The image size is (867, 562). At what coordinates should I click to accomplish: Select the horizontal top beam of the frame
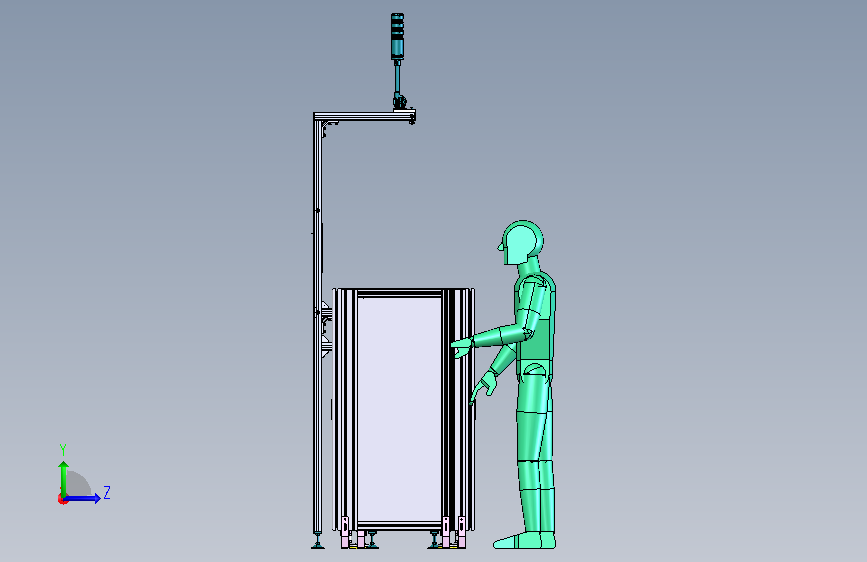point(364,117)
